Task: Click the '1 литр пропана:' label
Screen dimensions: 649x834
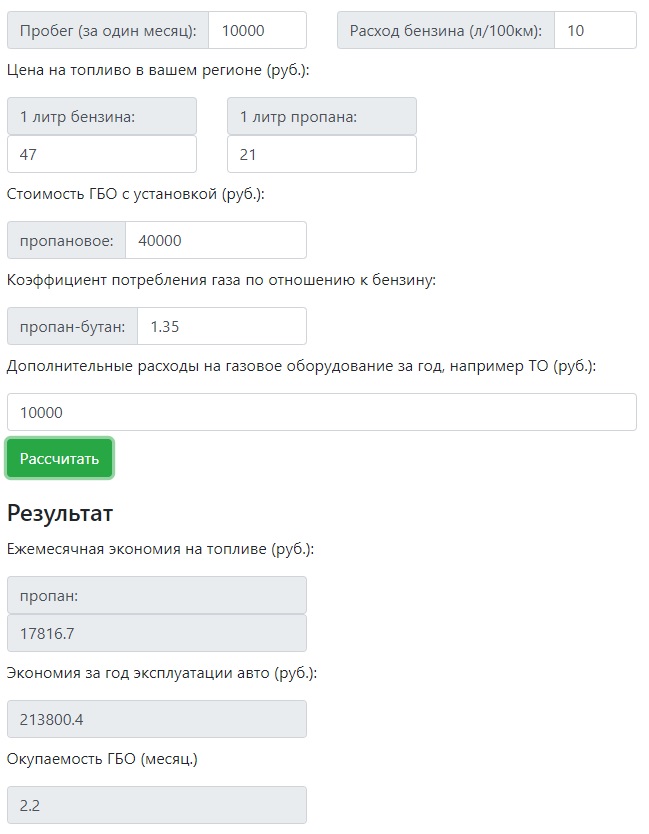Action: (x=322, y=116)
